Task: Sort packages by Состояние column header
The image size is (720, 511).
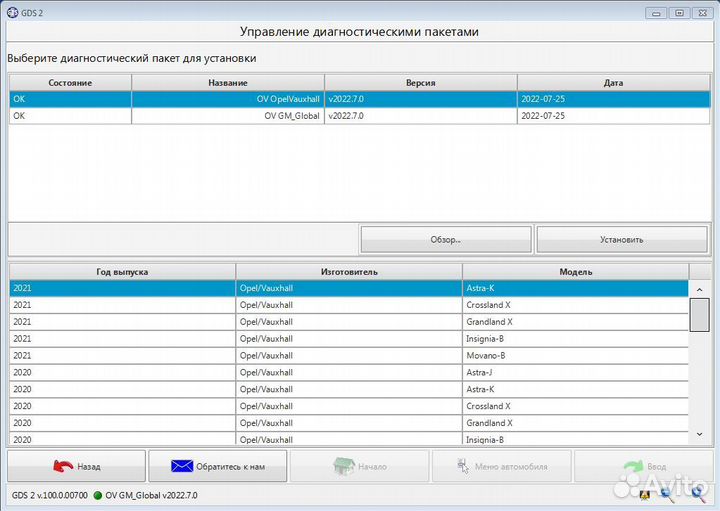Action: pos(69,82)
